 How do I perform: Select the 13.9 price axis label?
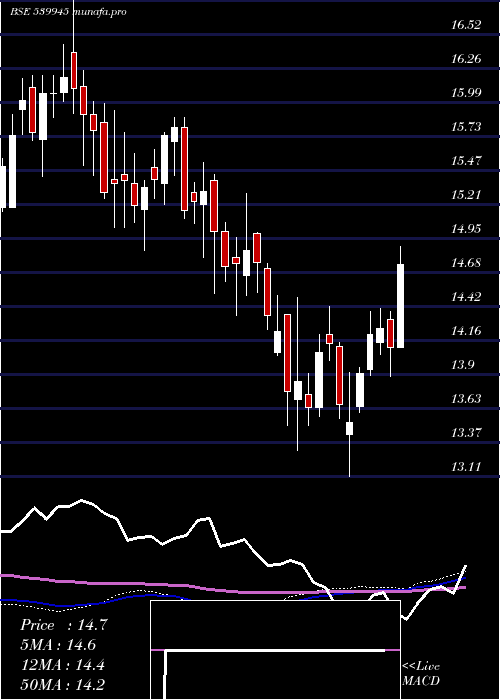(x=462, y=365)
